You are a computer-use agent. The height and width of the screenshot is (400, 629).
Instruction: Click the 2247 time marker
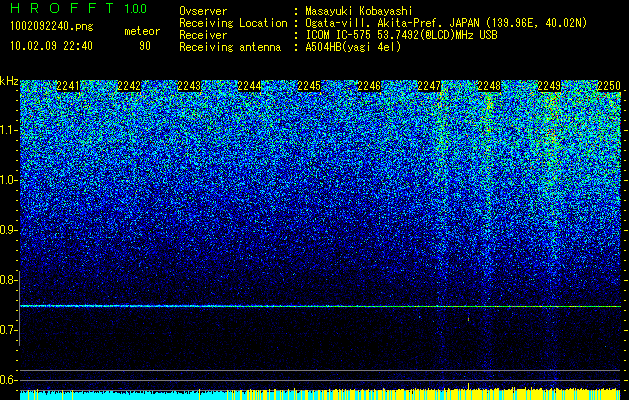(x=429, y=86)
